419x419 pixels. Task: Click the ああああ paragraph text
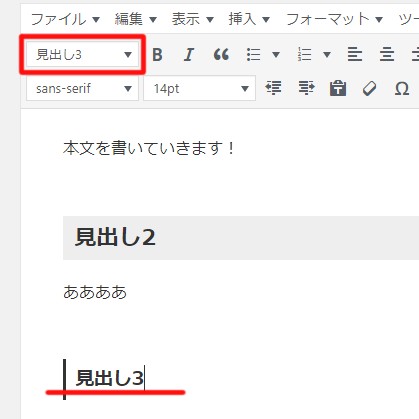click(95, 292)
